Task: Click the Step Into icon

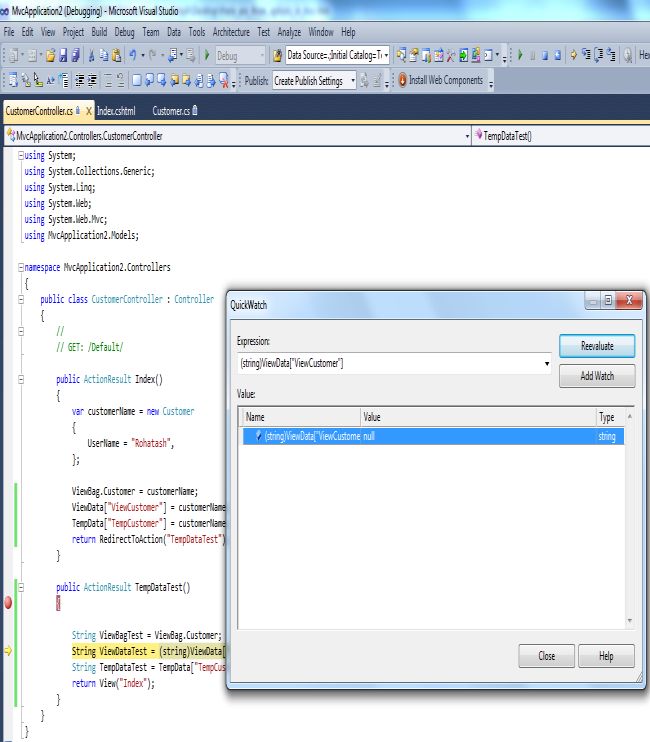Action: [x=587, y=55]
